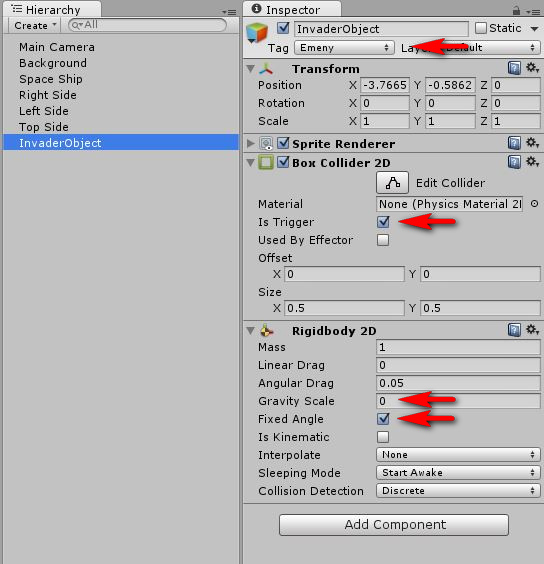The image size is (544, 564).
Task: Open Rigidbody 2D gear settings menu
Action: pyautogui.click(x=532, y=329)
